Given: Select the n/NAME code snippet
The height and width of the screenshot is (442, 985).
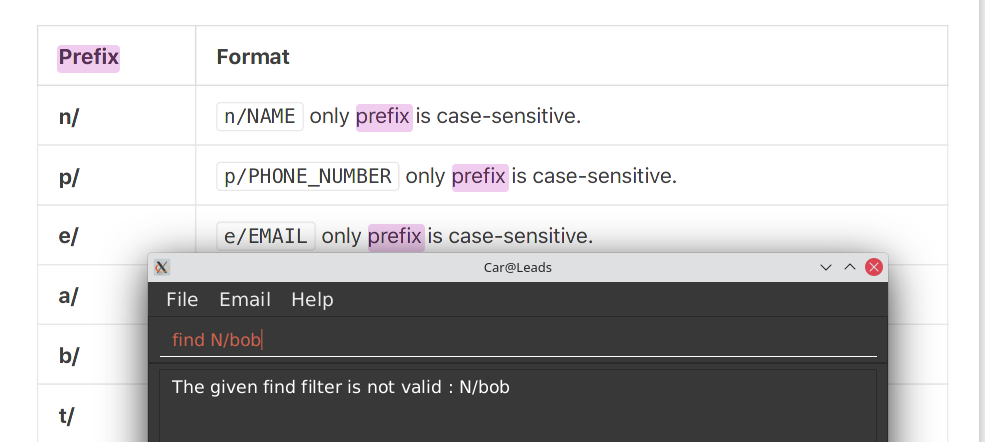Looking at the screenshot, I should pos(260,117).
